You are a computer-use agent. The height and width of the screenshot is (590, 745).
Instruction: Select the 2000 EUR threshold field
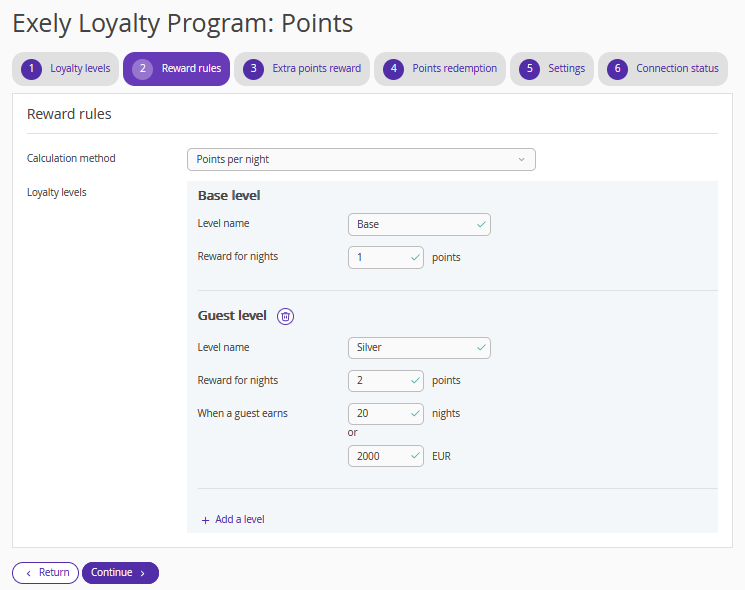point(386,456)
